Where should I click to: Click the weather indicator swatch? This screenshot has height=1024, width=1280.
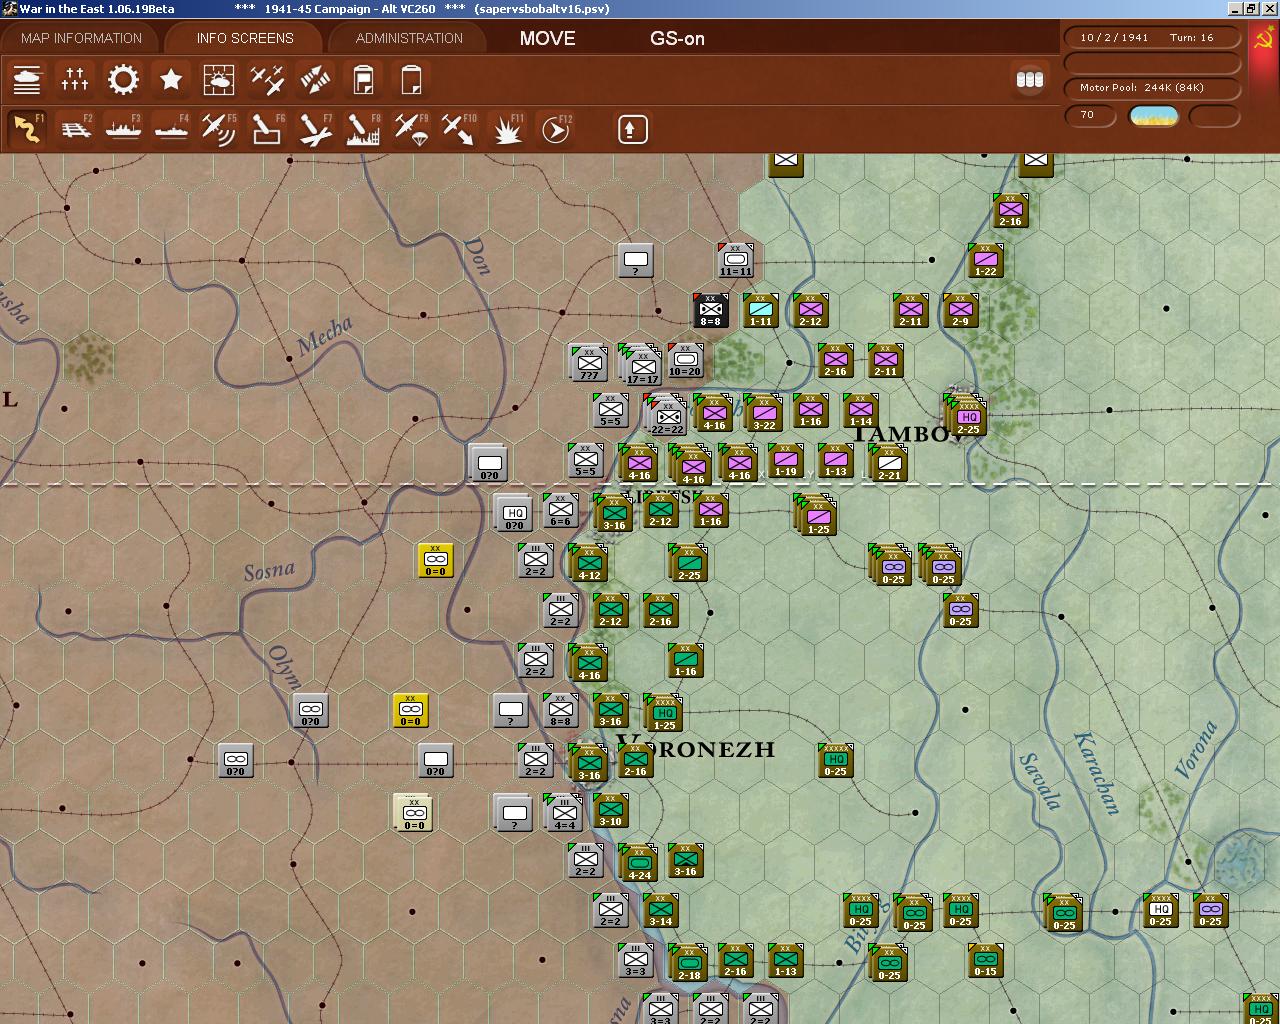click(1153, 116)
